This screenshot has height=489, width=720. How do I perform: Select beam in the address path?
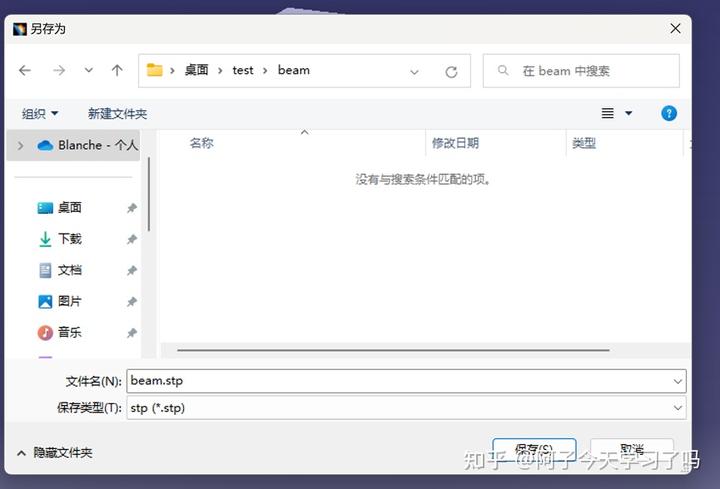tap(294, 70)
